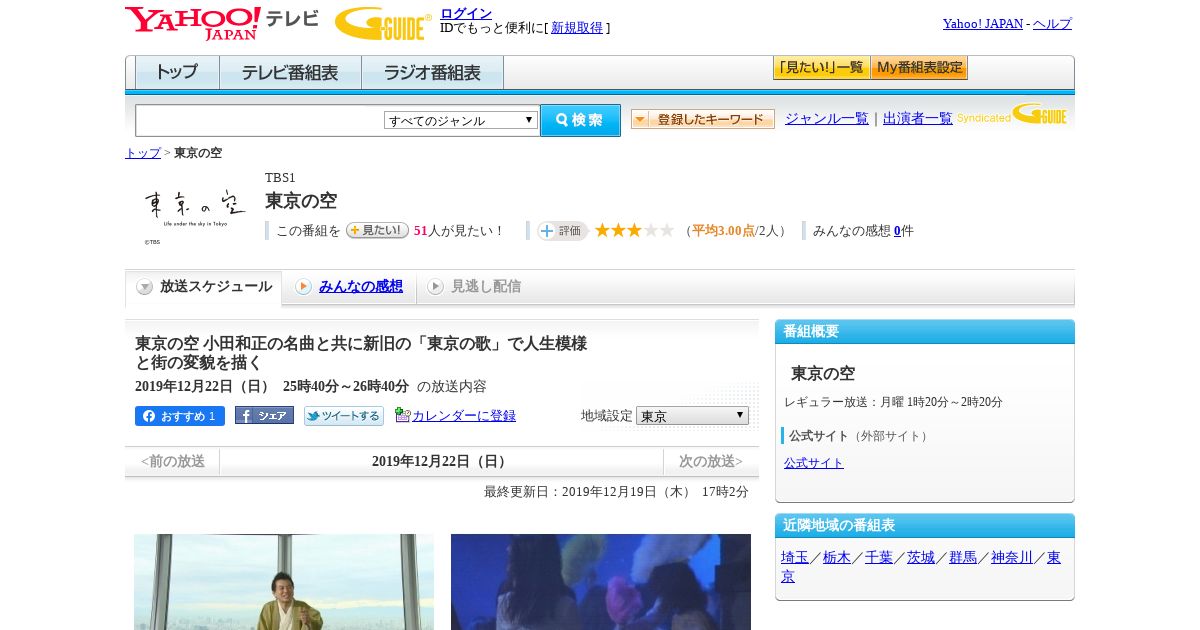Open Yahoo! JAPAN link at top right
The image size is (1200, 630).
[983, 24]
